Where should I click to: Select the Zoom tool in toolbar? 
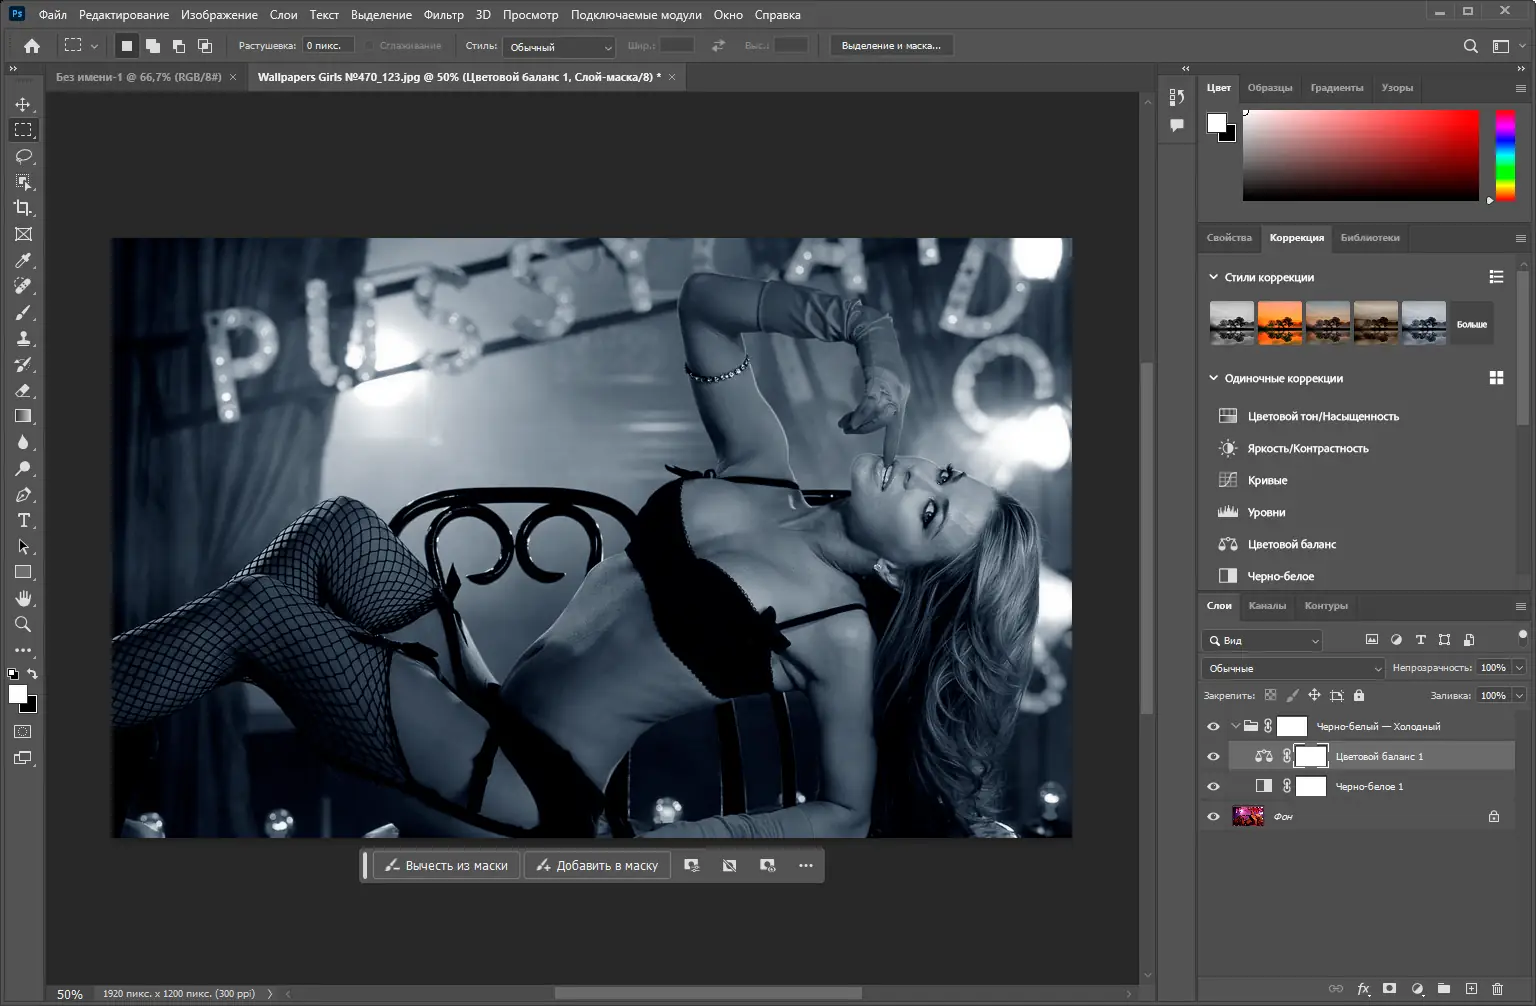click(x=23, y=624)
